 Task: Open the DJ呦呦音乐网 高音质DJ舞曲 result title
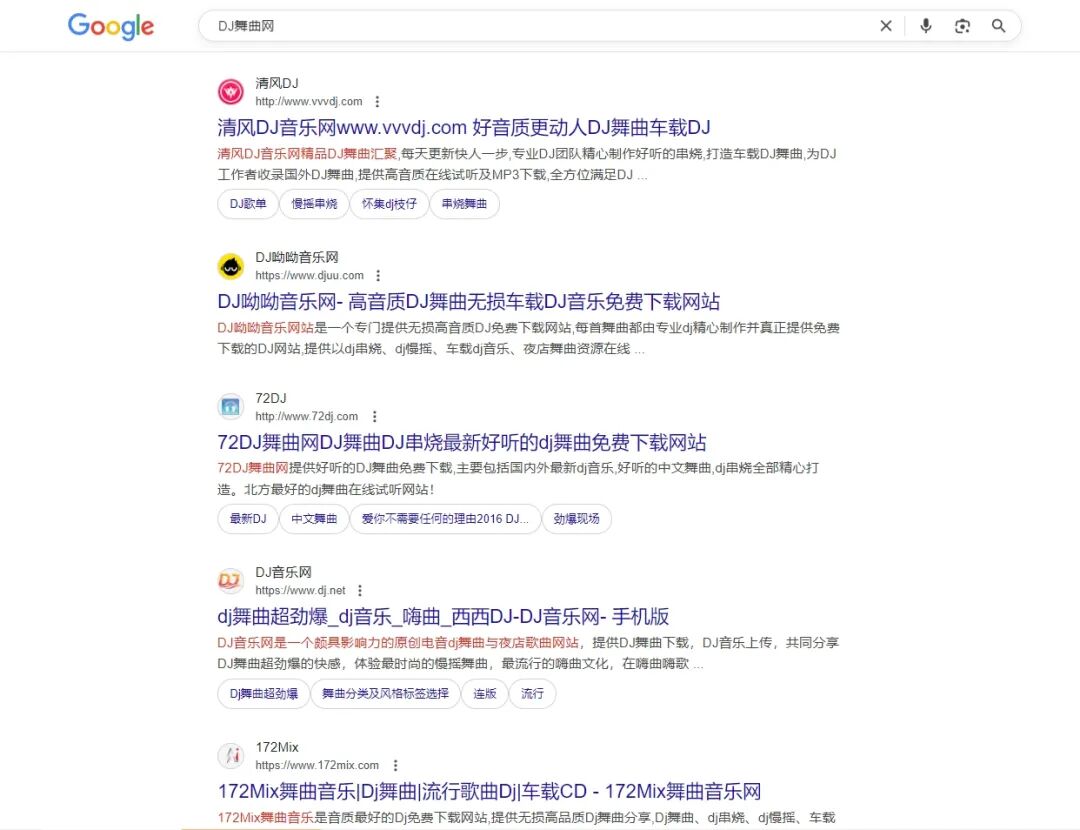[x=468, y=302]
